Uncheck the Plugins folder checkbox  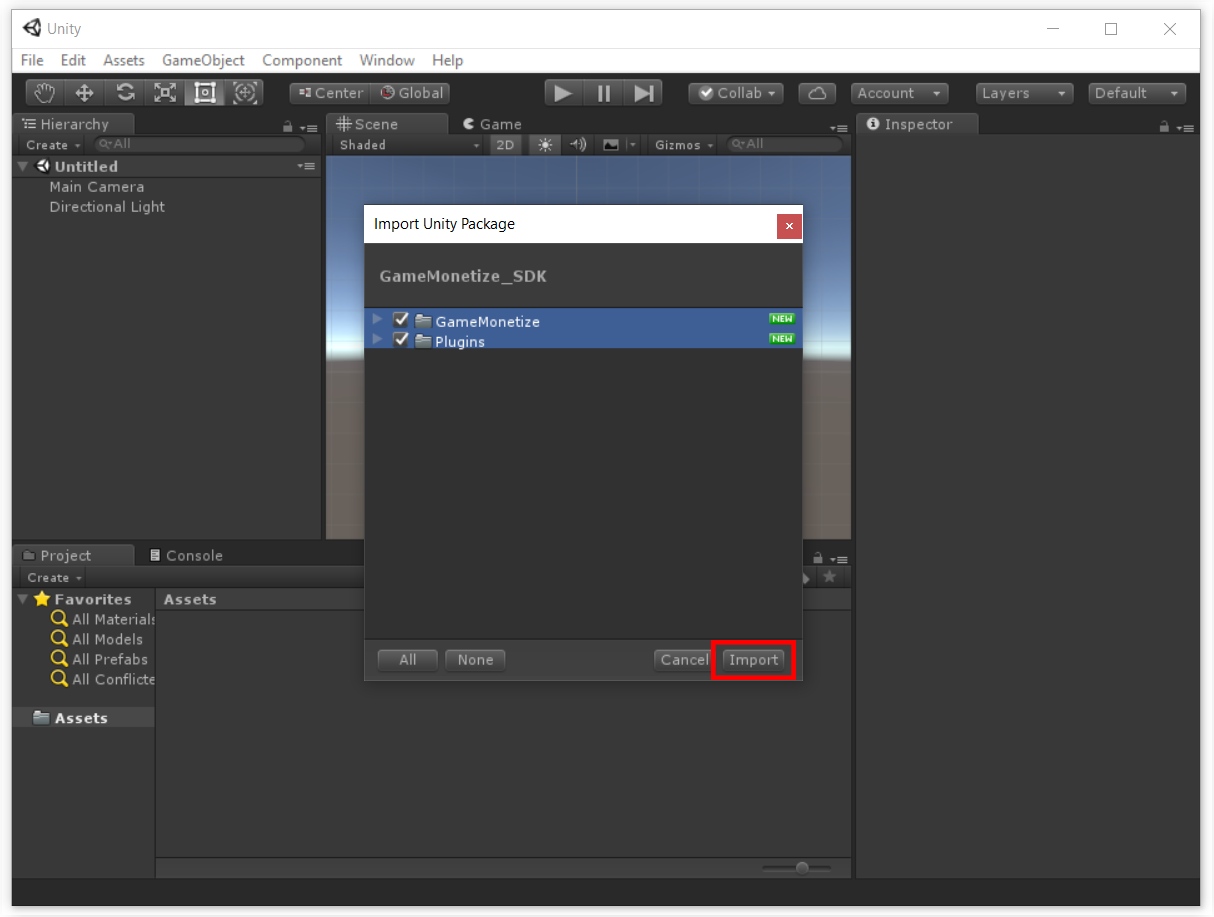[x=401, y=340]
